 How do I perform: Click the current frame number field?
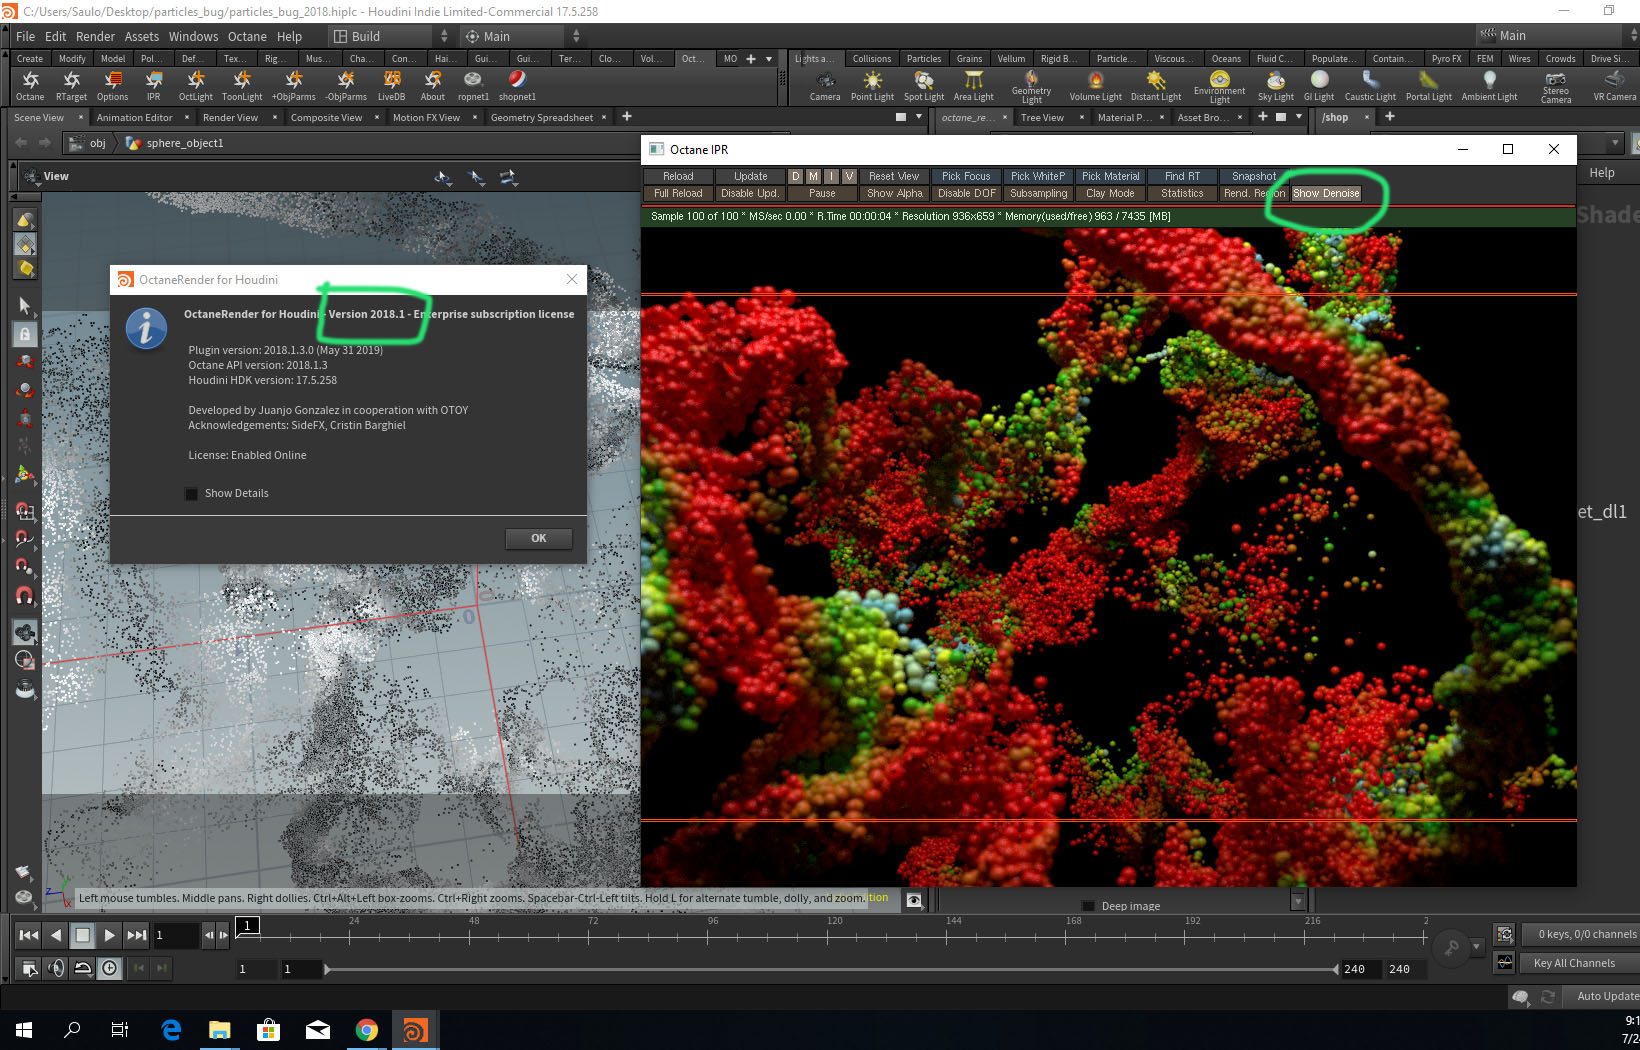[x=176, y=935]
